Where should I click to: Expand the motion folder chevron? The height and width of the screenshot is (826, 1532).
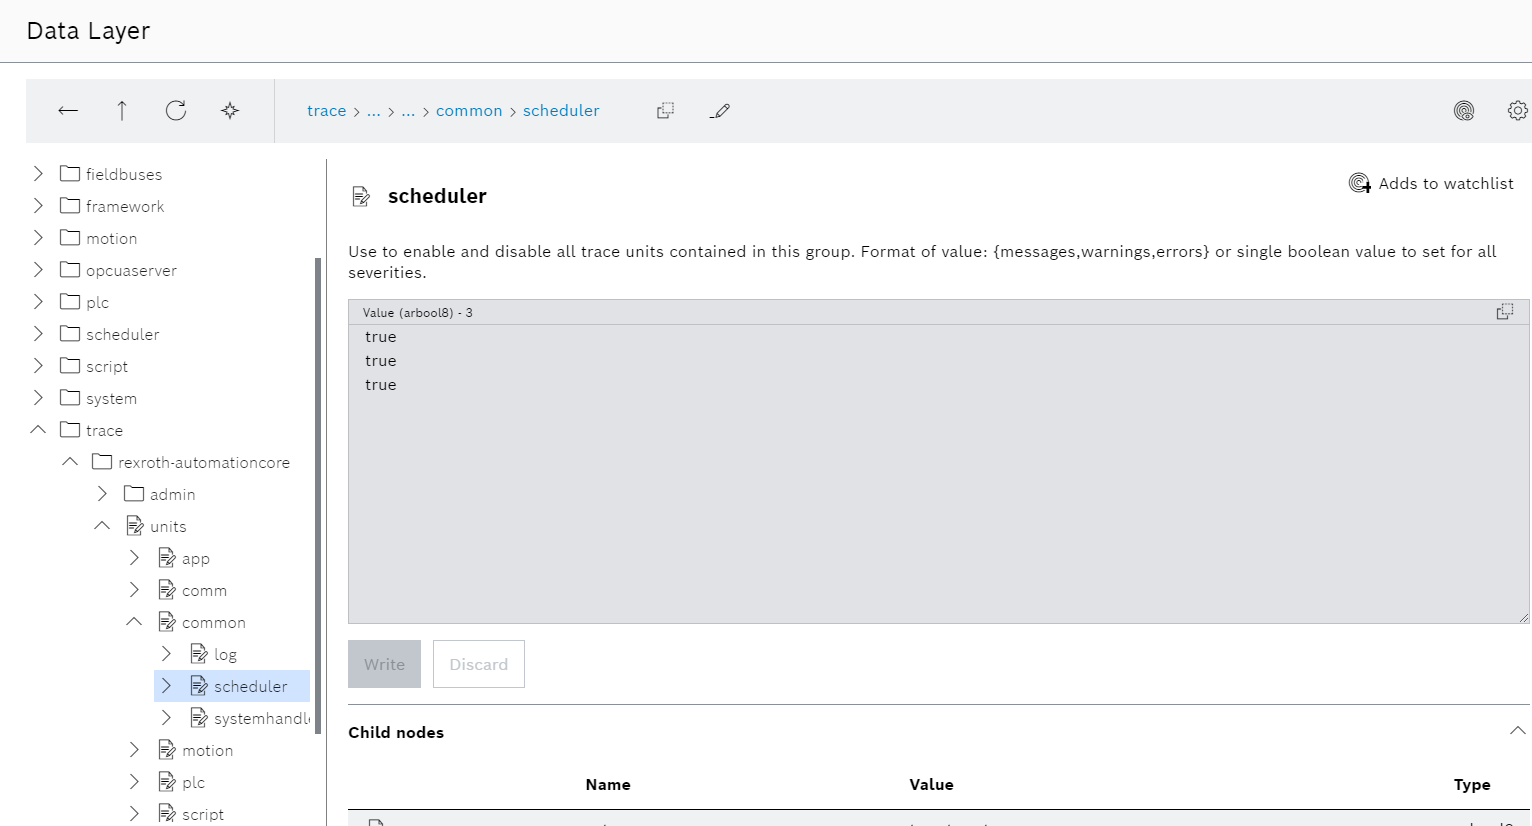(38, 238)
